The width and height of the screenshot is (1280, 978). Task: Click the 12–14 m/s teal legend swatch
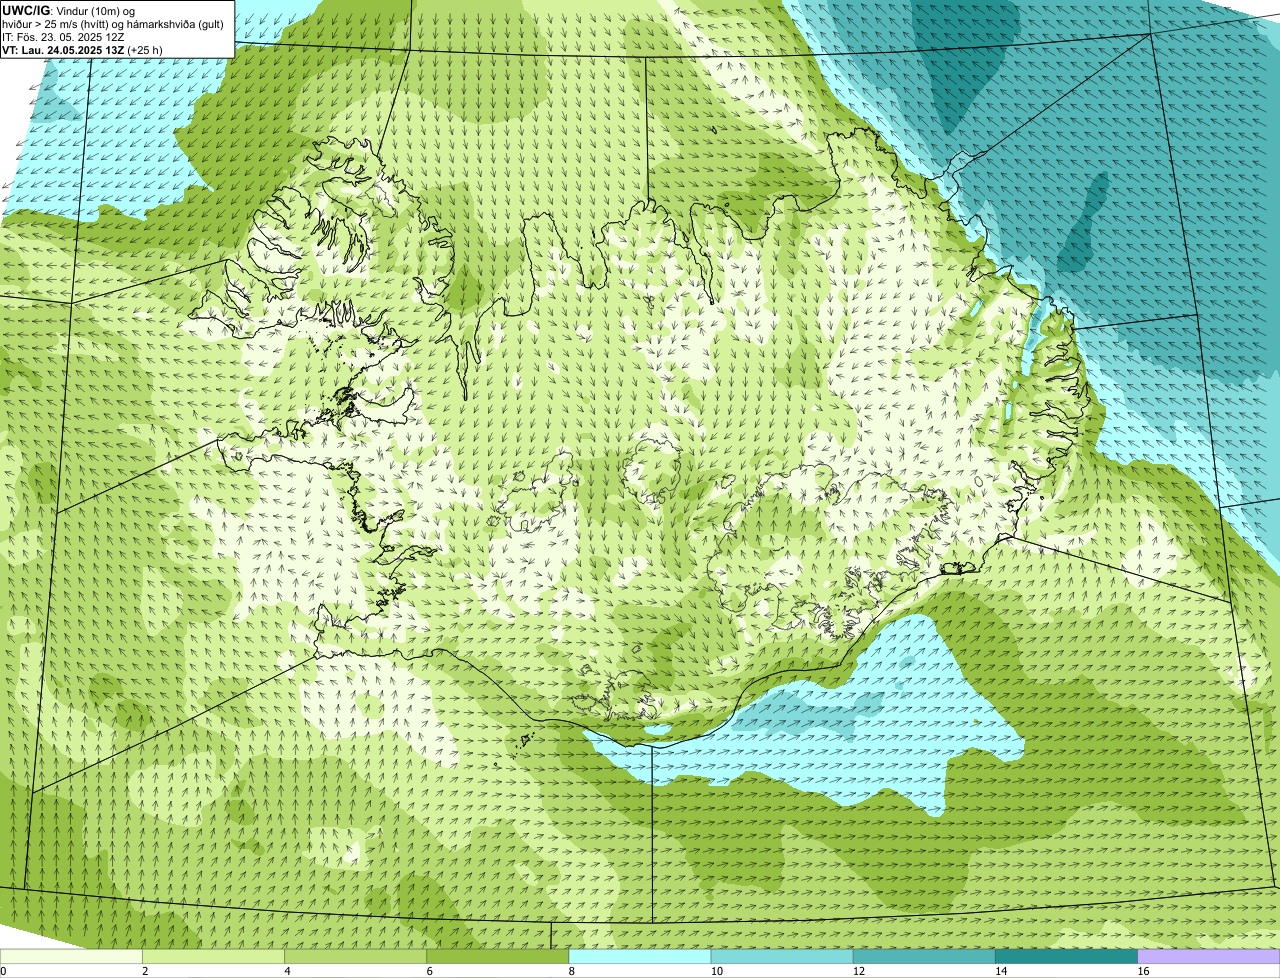pos(924,956)
